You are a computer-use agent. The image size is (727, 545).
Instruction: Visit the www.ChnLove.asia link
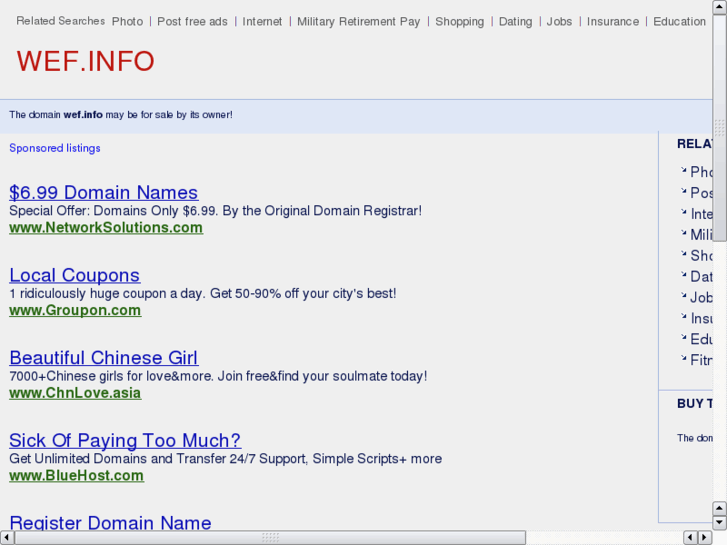click(75, 393)
